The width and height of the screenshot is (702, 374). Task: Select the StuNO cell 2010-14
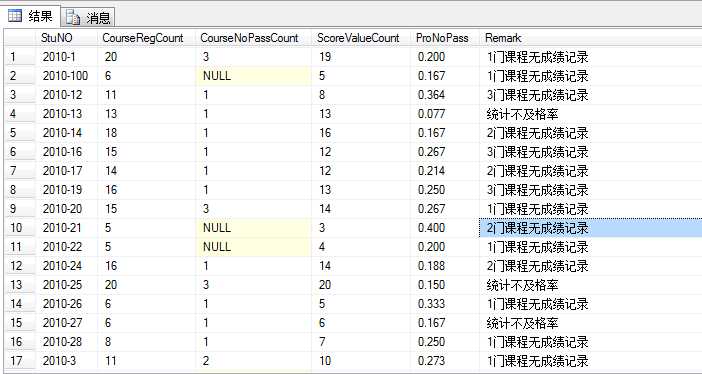67,133
